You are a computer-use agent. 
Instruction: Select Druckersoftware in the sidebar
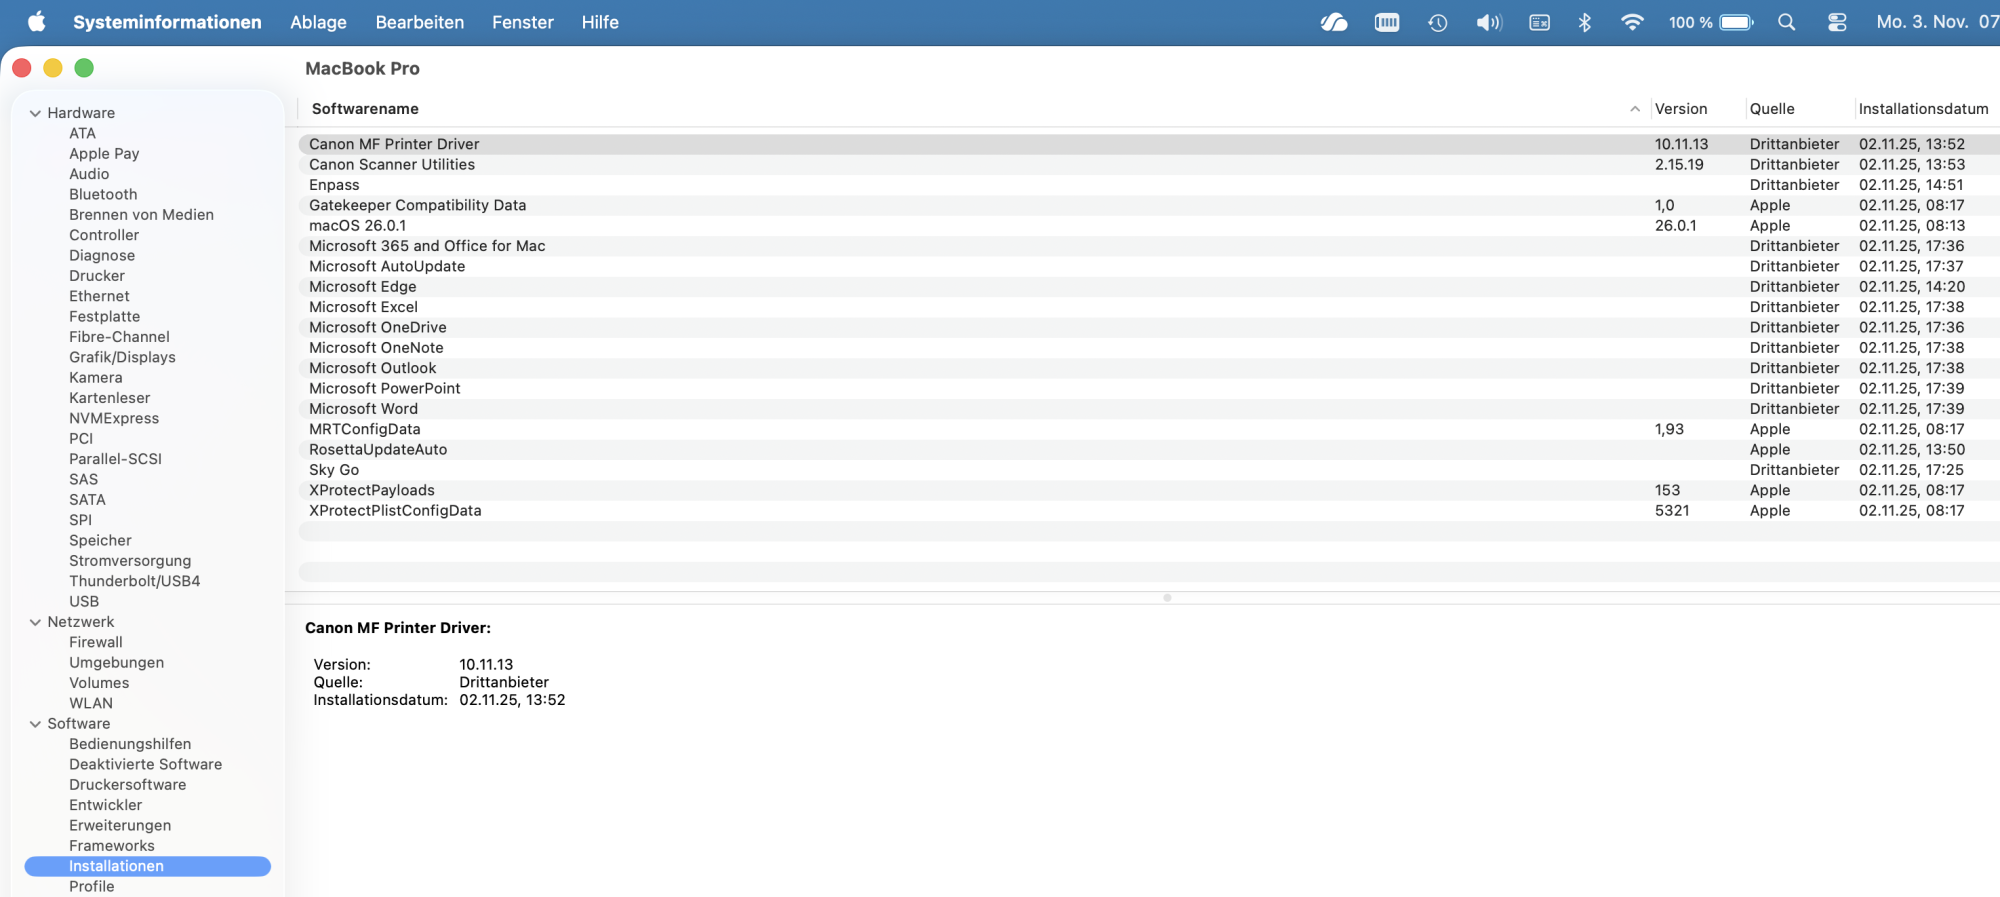pyautogui.click(x=127, y=784)
